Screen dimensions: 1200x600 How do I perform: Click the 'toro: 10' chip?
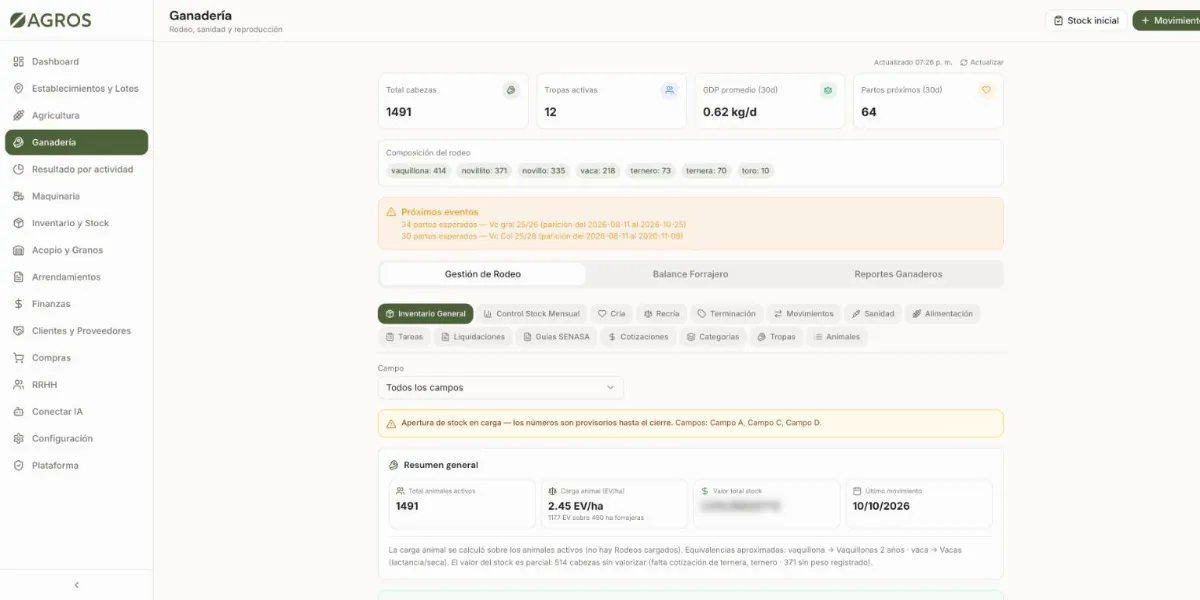[755, 171]
